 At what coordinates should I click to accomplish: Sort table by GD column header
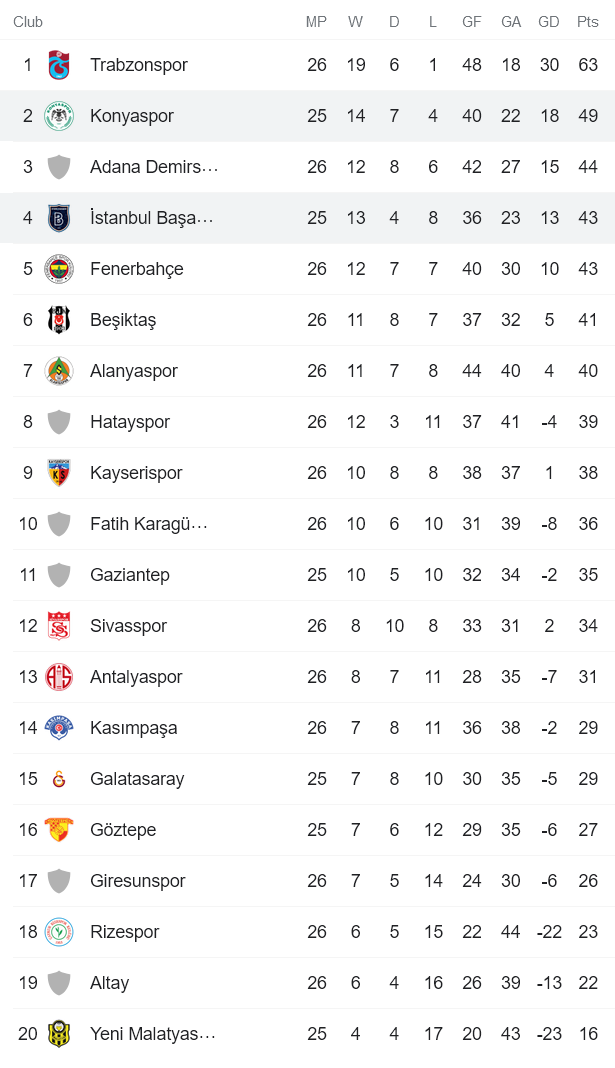[x=548, y=22]
